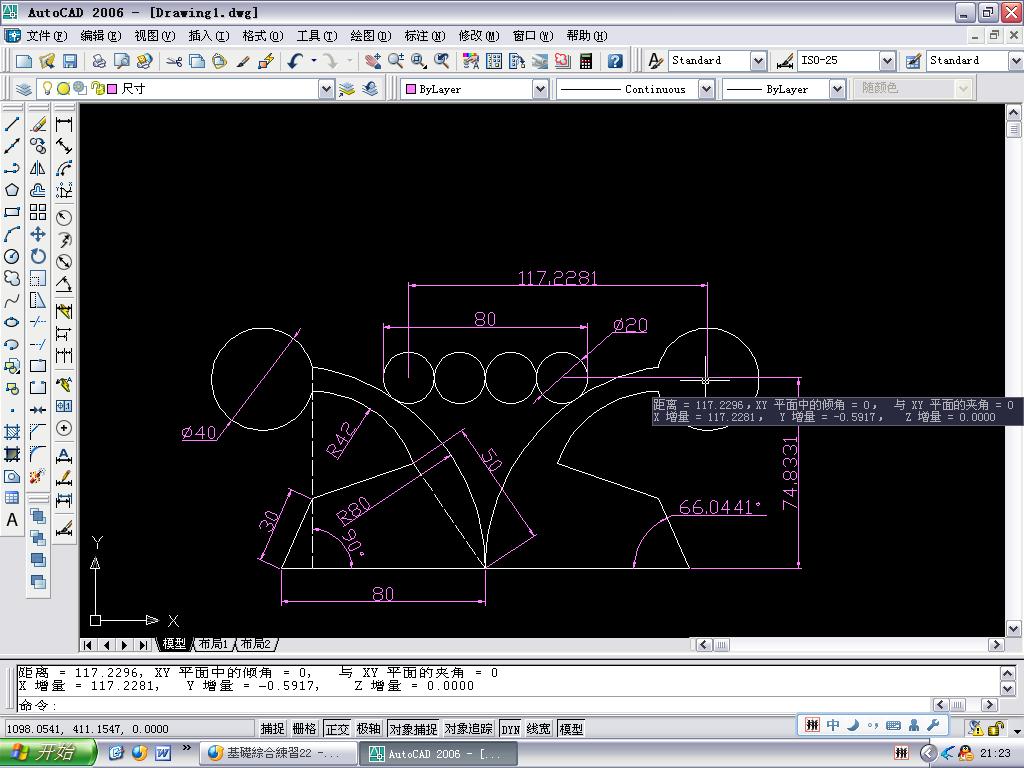Select the Offset modify tool

coord(38,190)
